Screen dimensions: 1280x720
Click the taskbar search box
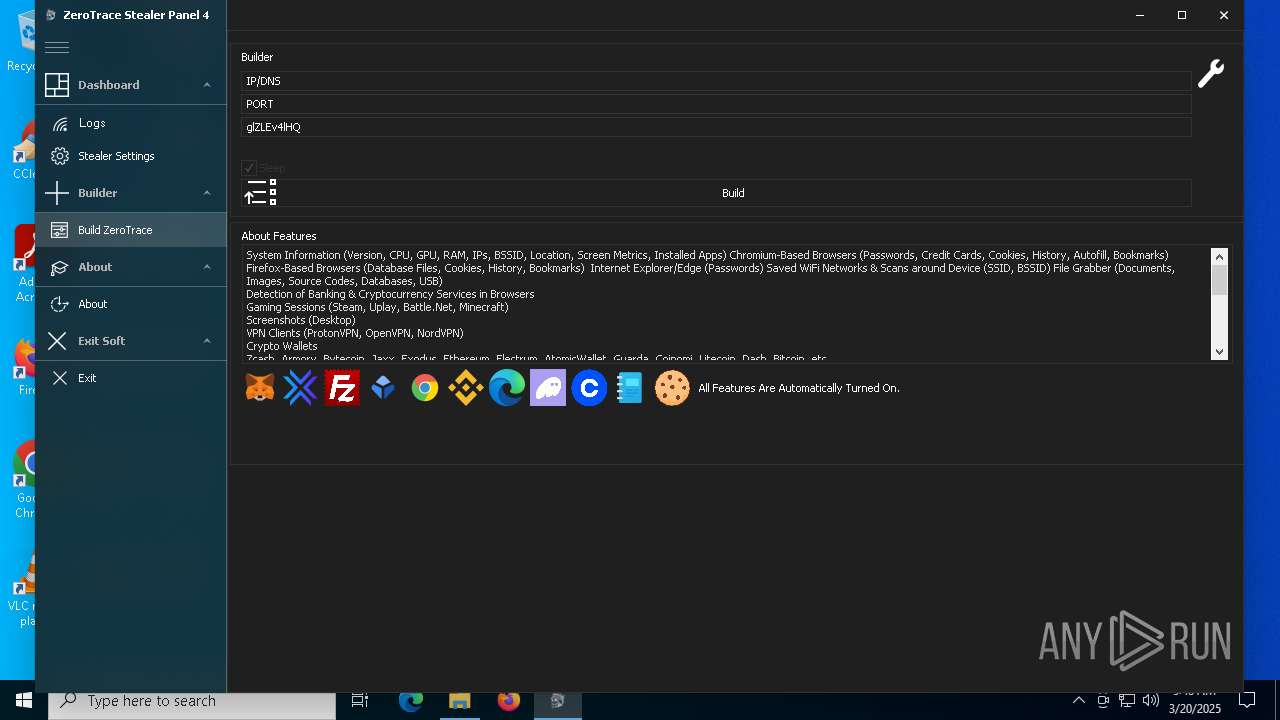click(192, 701)
